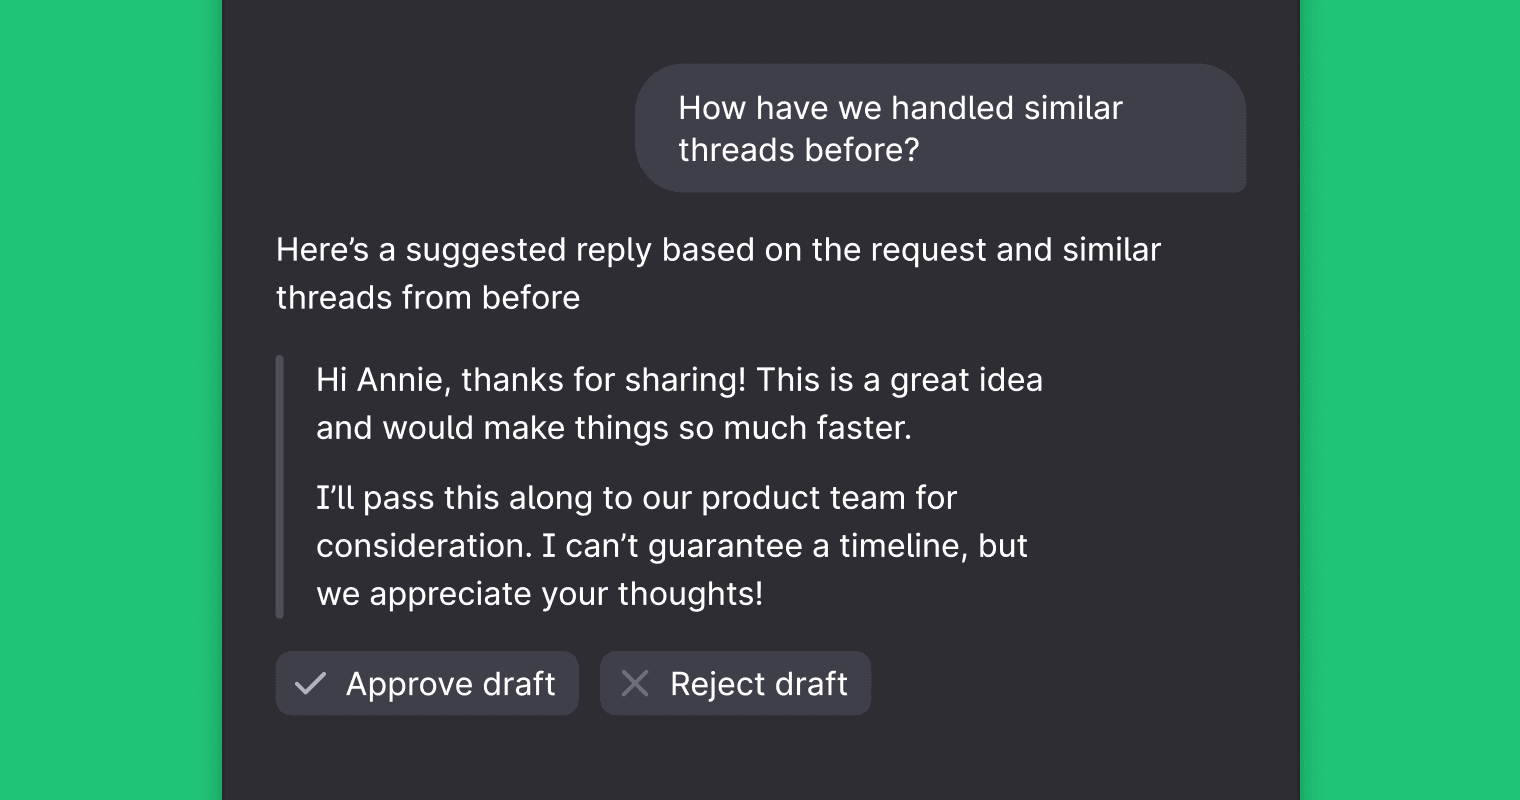Viewport: 1520px width, 800px height.
Task: Click the "threads from before" text line
Action: click(428, 298)
